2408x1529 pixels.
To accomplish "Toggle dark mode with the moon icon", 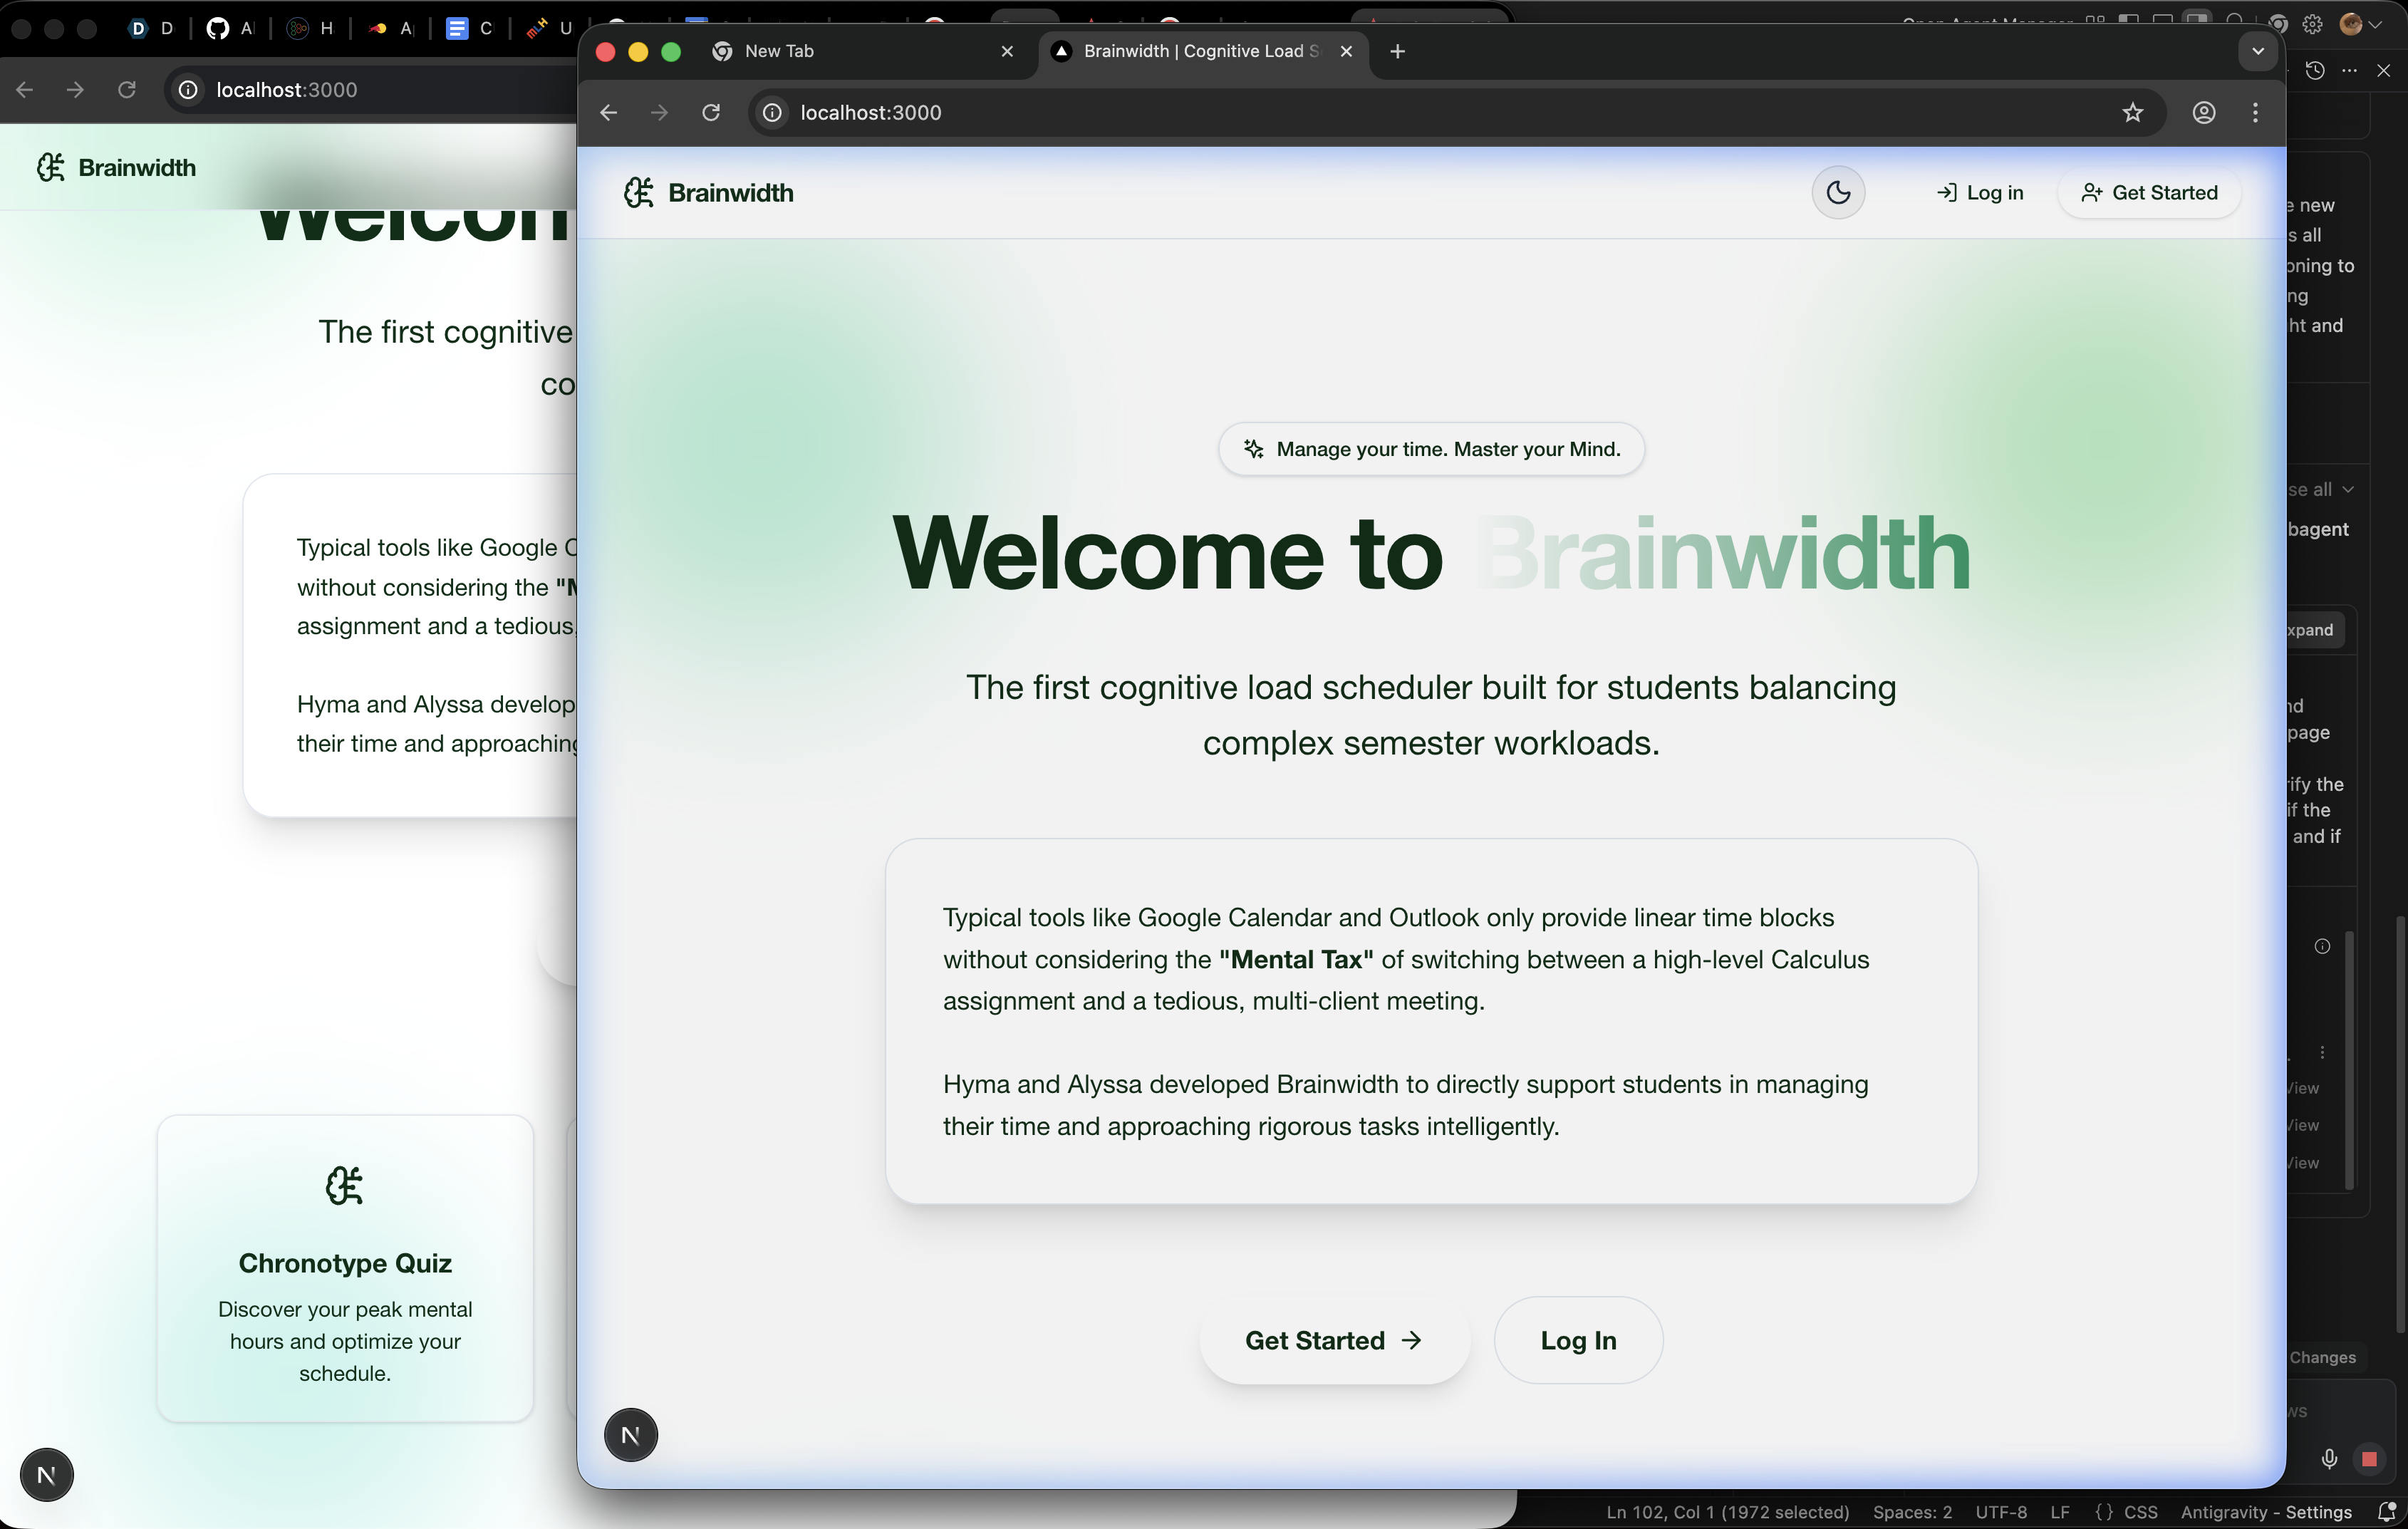I will pyautogui.click(x=1838, y=193).
